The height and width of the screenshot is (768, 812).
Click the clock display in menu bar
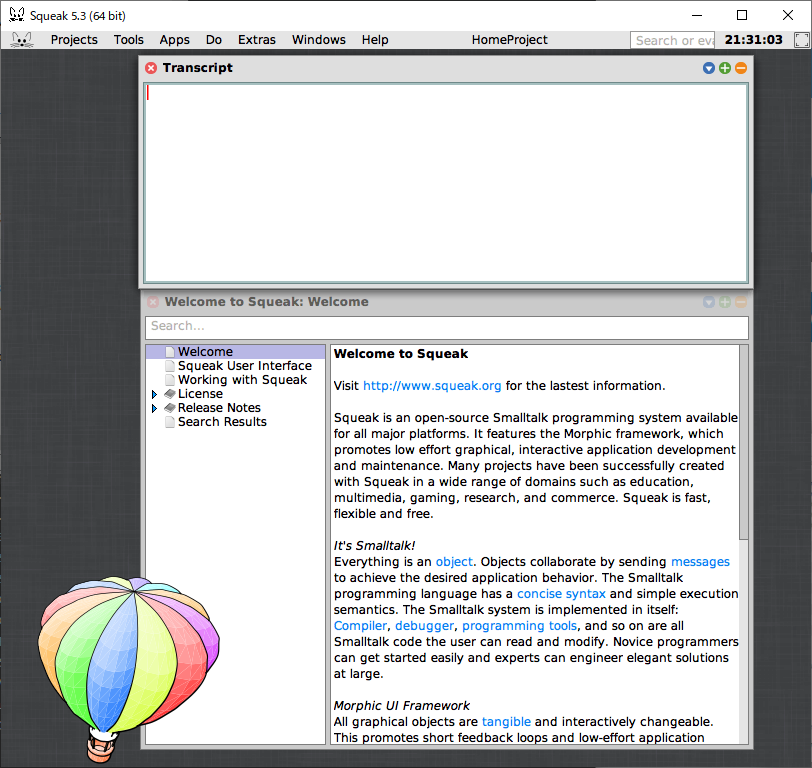753,40
